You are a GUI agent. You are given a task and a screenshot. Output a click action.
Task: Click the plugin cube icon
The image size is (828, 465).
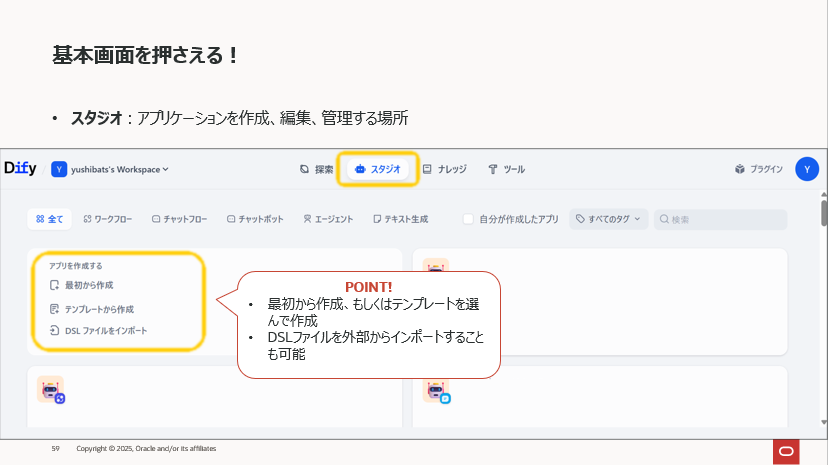click(740, 169)
